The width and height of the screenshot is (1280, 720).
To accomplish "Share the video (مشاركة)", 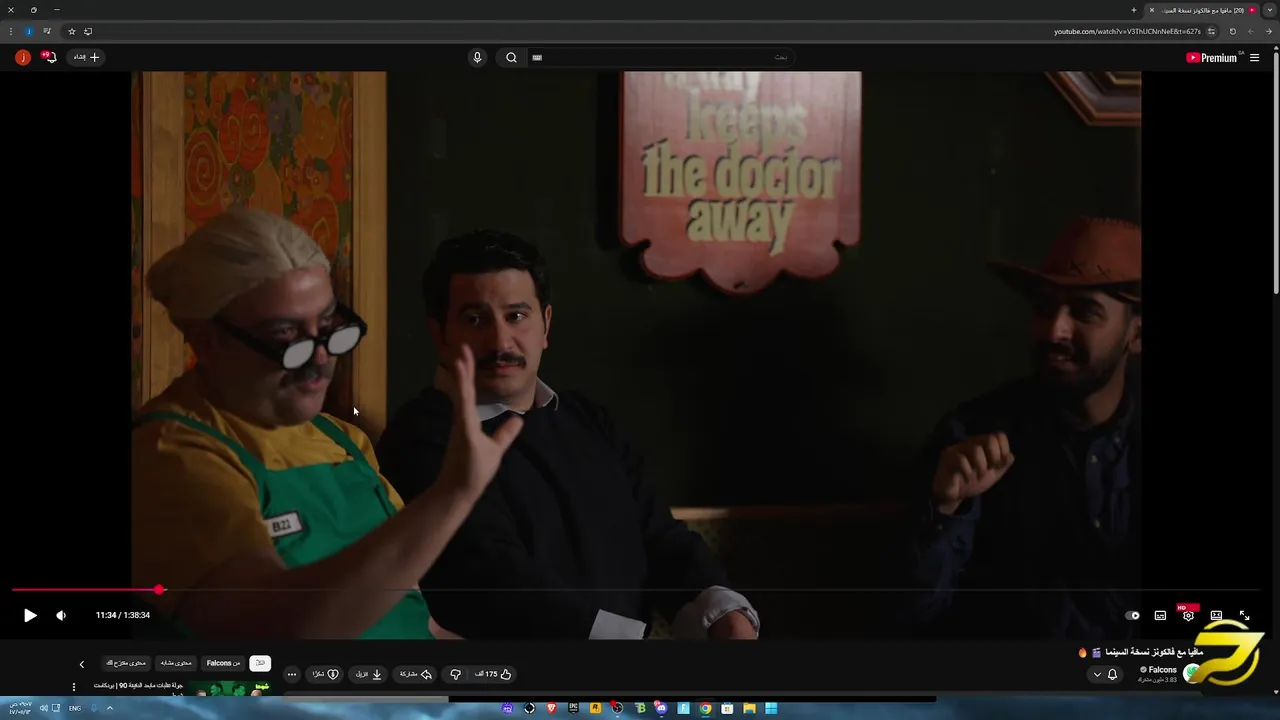I will tap(416, 674).
